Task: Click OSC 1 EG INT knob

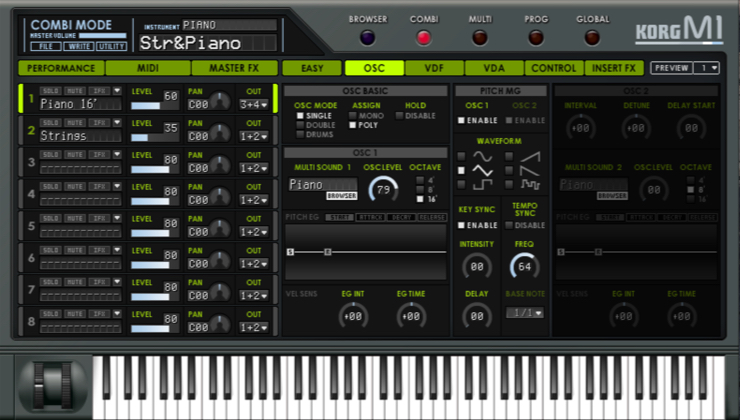Action: (x=353, y=316)
